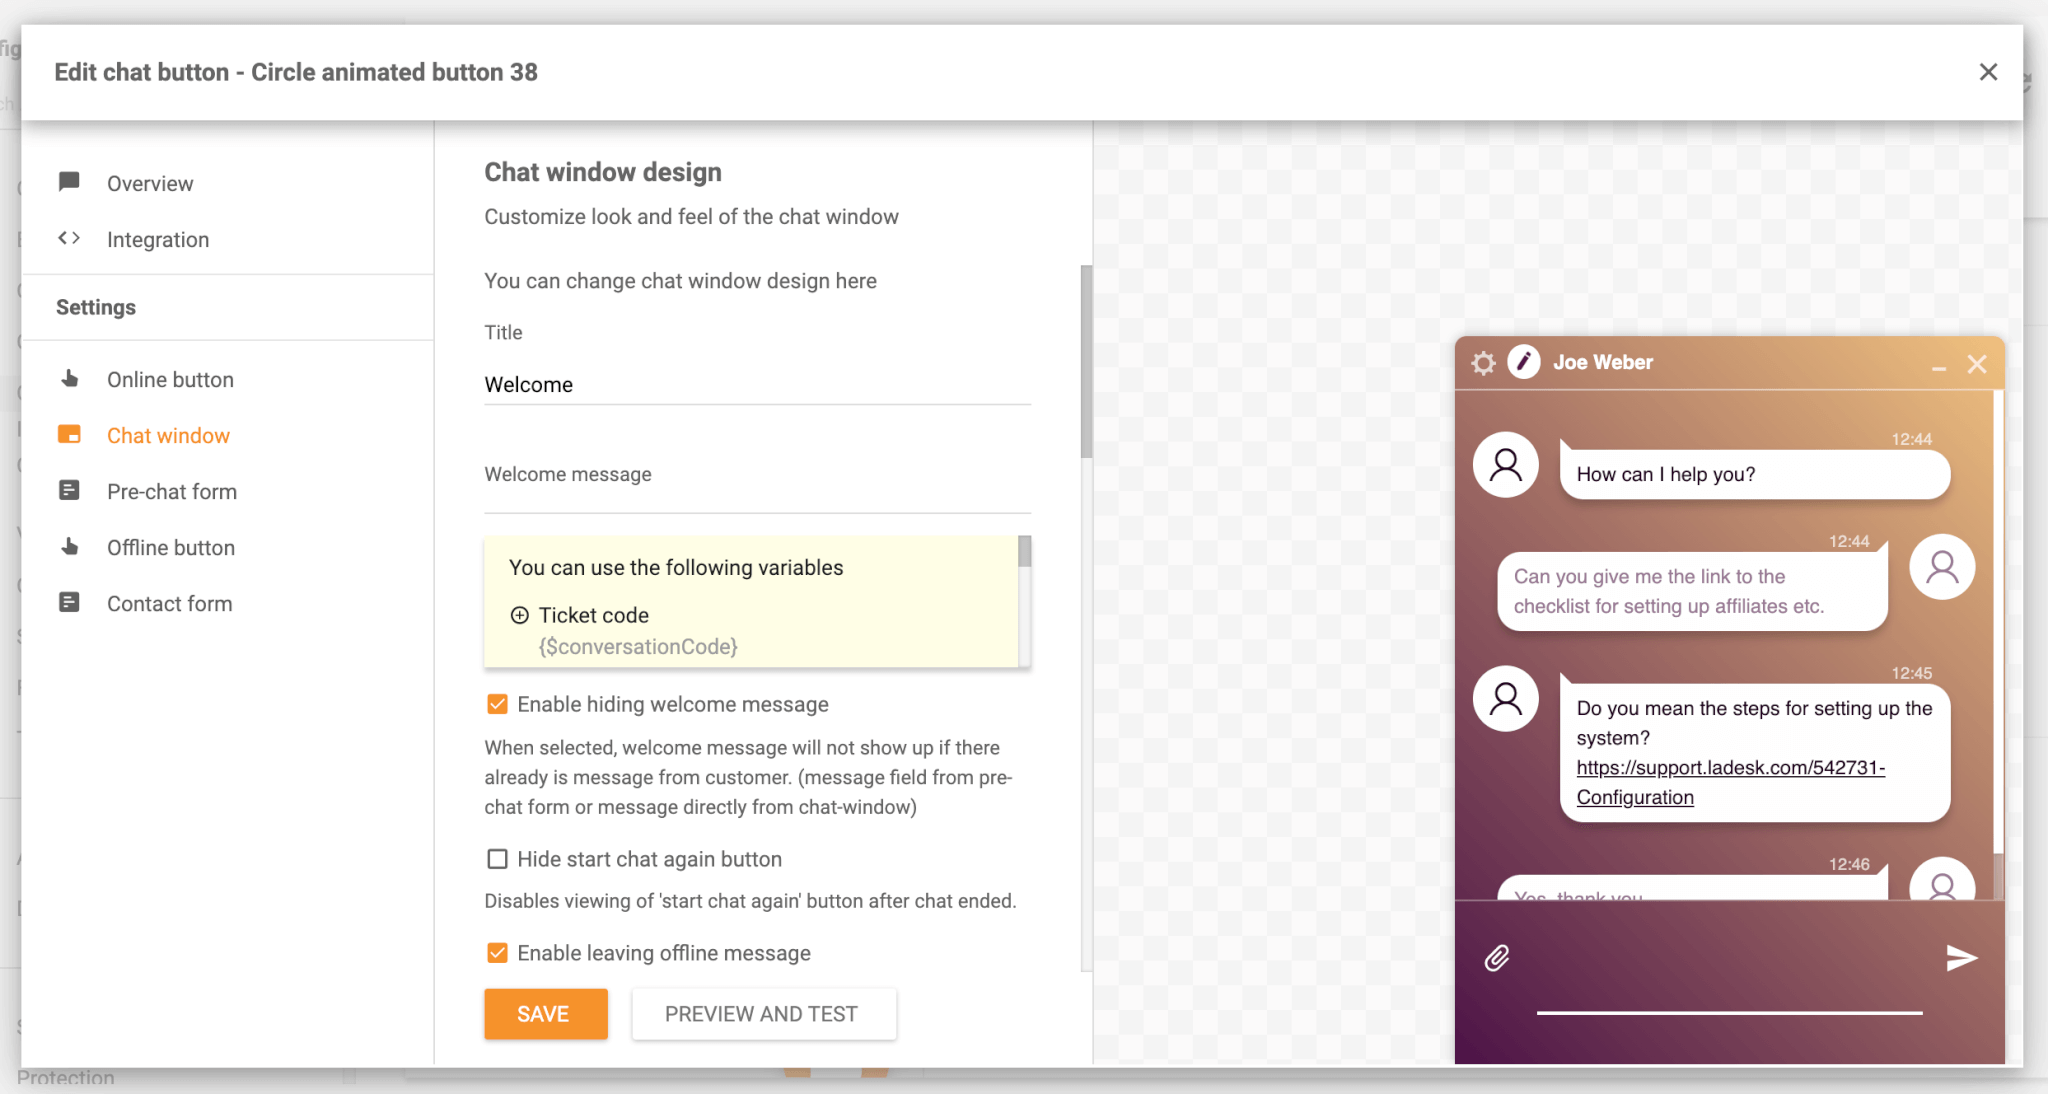
Task: Select the Chat window settings tab
Action: click(x=168, y=435)
